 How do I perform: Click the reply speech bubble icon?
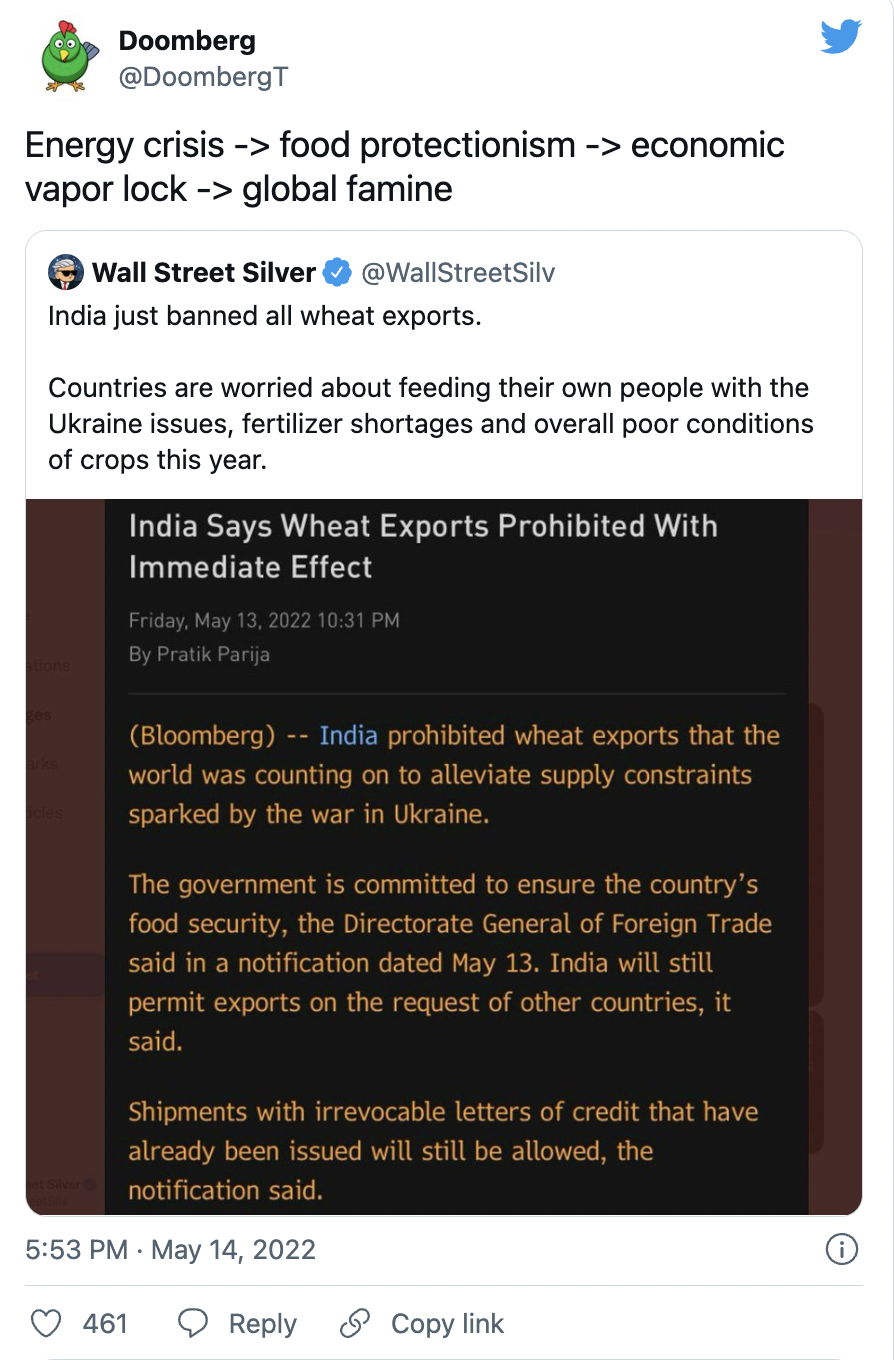pyautogui.click(x=192, y=1324)
